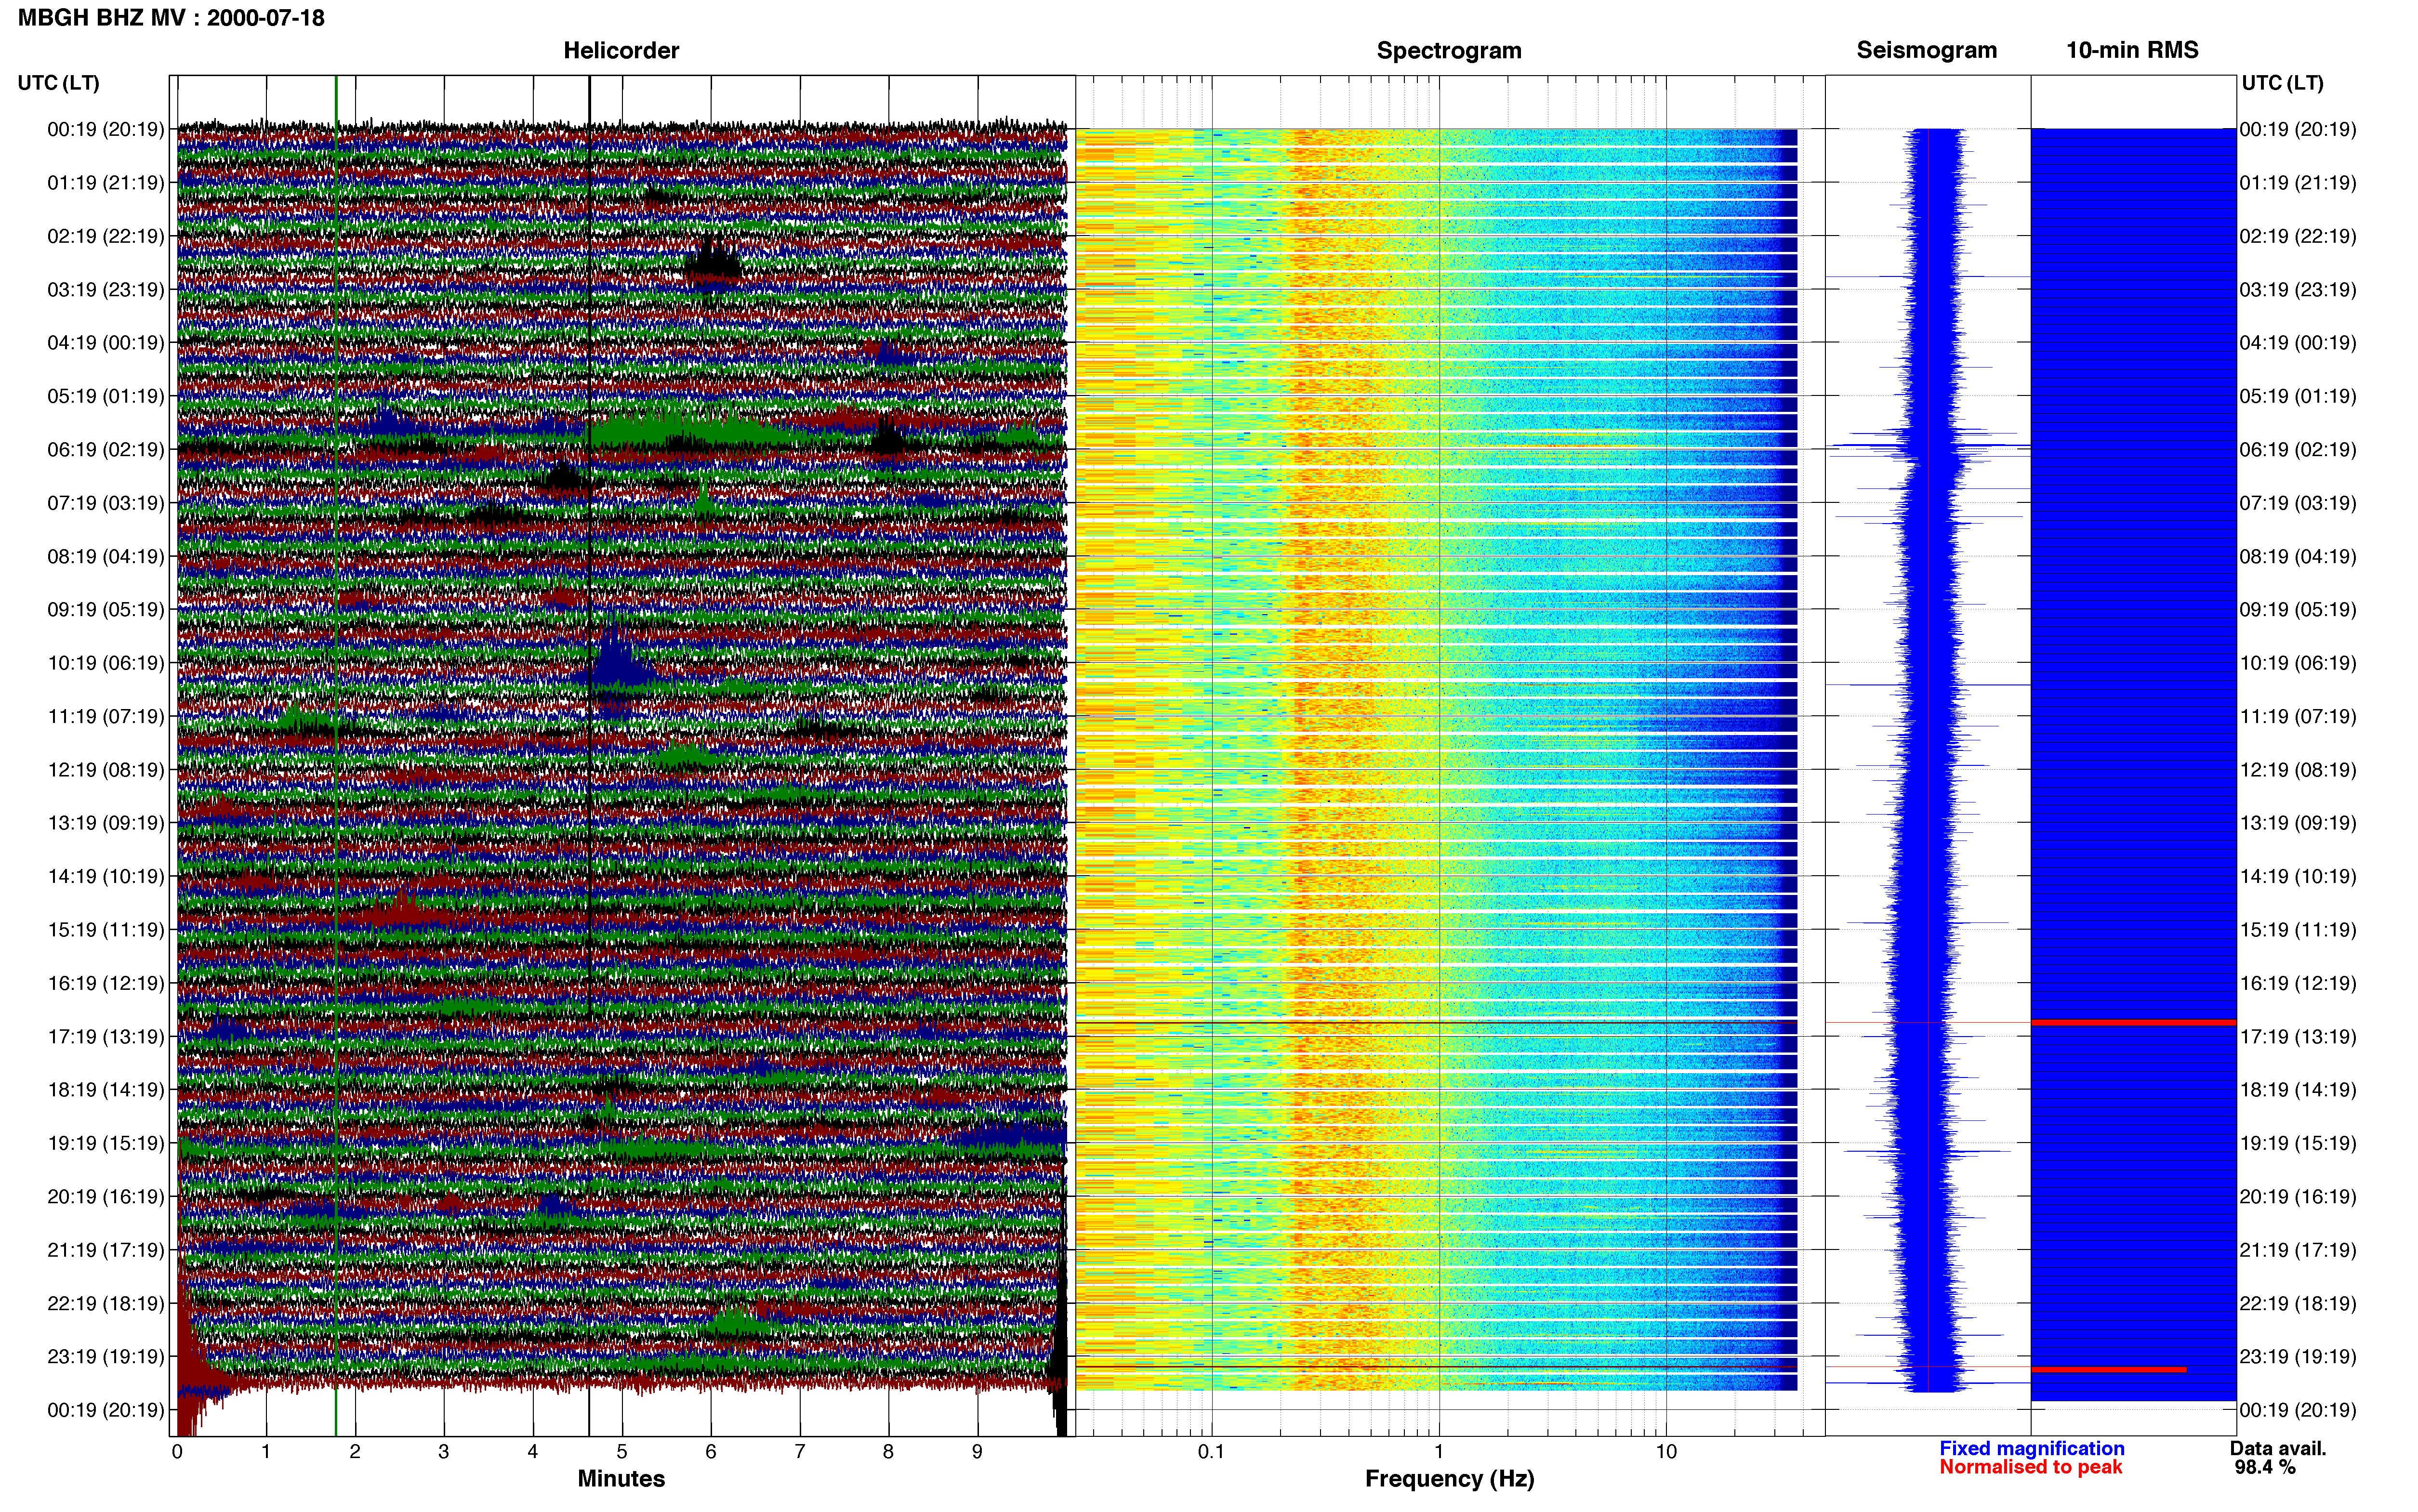Click right-axis time label 05:19 (01:19)

(x=2298, y=396)
